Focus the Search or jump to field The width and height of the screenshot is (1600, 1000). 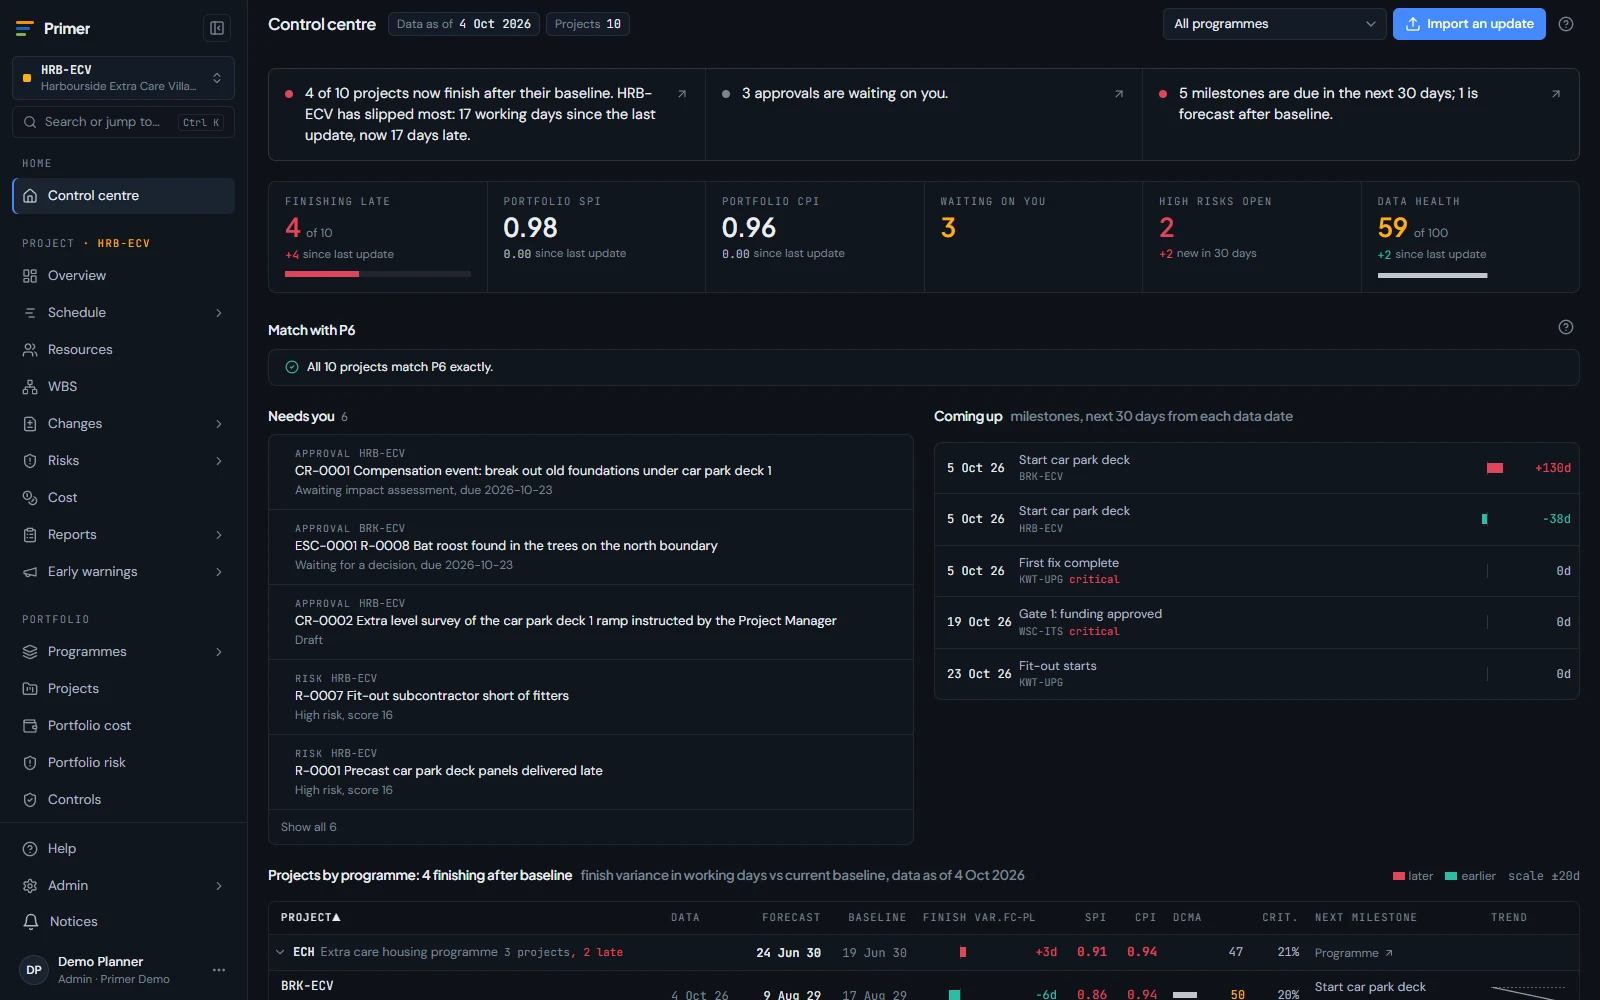click(123, 122)
